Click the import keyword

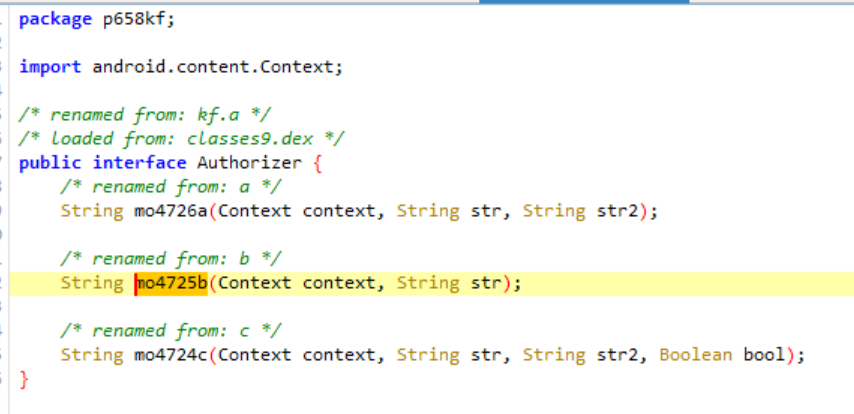[x=50, y=67]
